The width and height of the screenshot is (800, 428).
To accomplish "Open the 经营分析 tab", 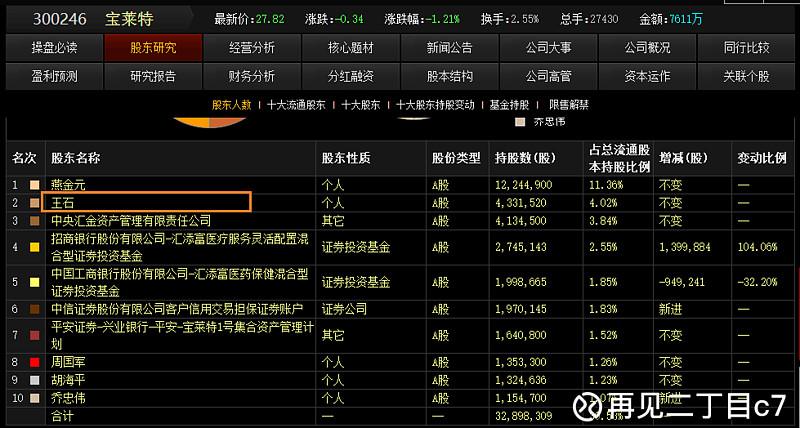I will pyautogui.click(x=252, y=48).
